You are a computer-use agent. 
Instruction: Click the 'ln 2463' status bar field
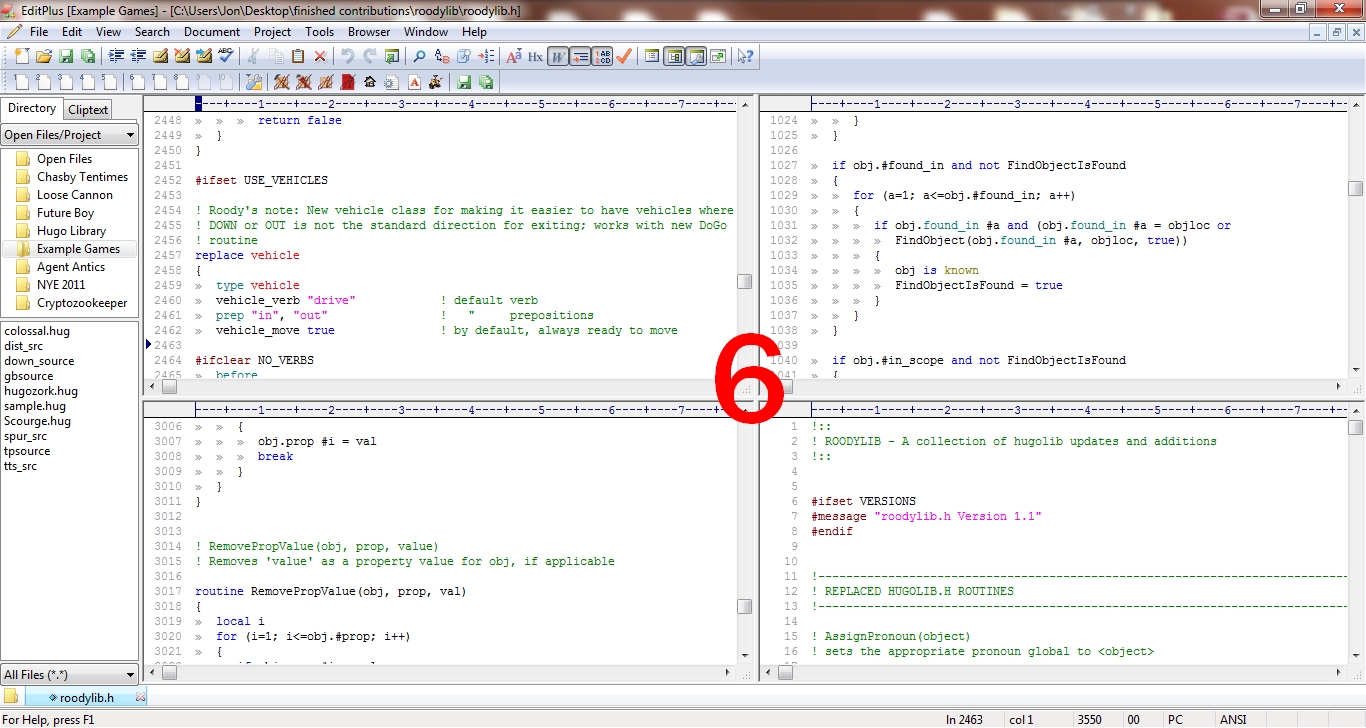point(964,719)
